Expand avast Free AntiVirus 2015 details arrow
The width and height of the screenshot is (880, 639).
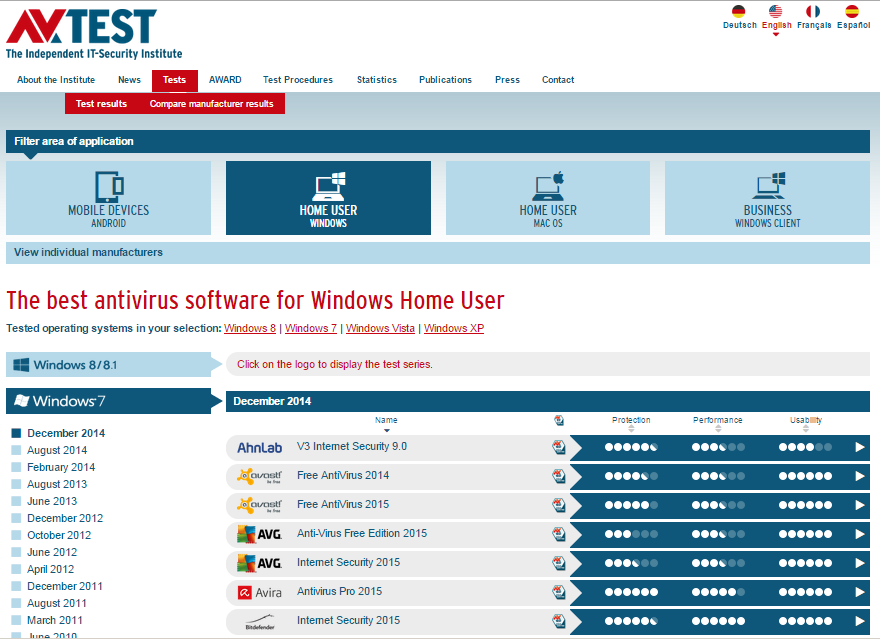[x=859, y=505]
